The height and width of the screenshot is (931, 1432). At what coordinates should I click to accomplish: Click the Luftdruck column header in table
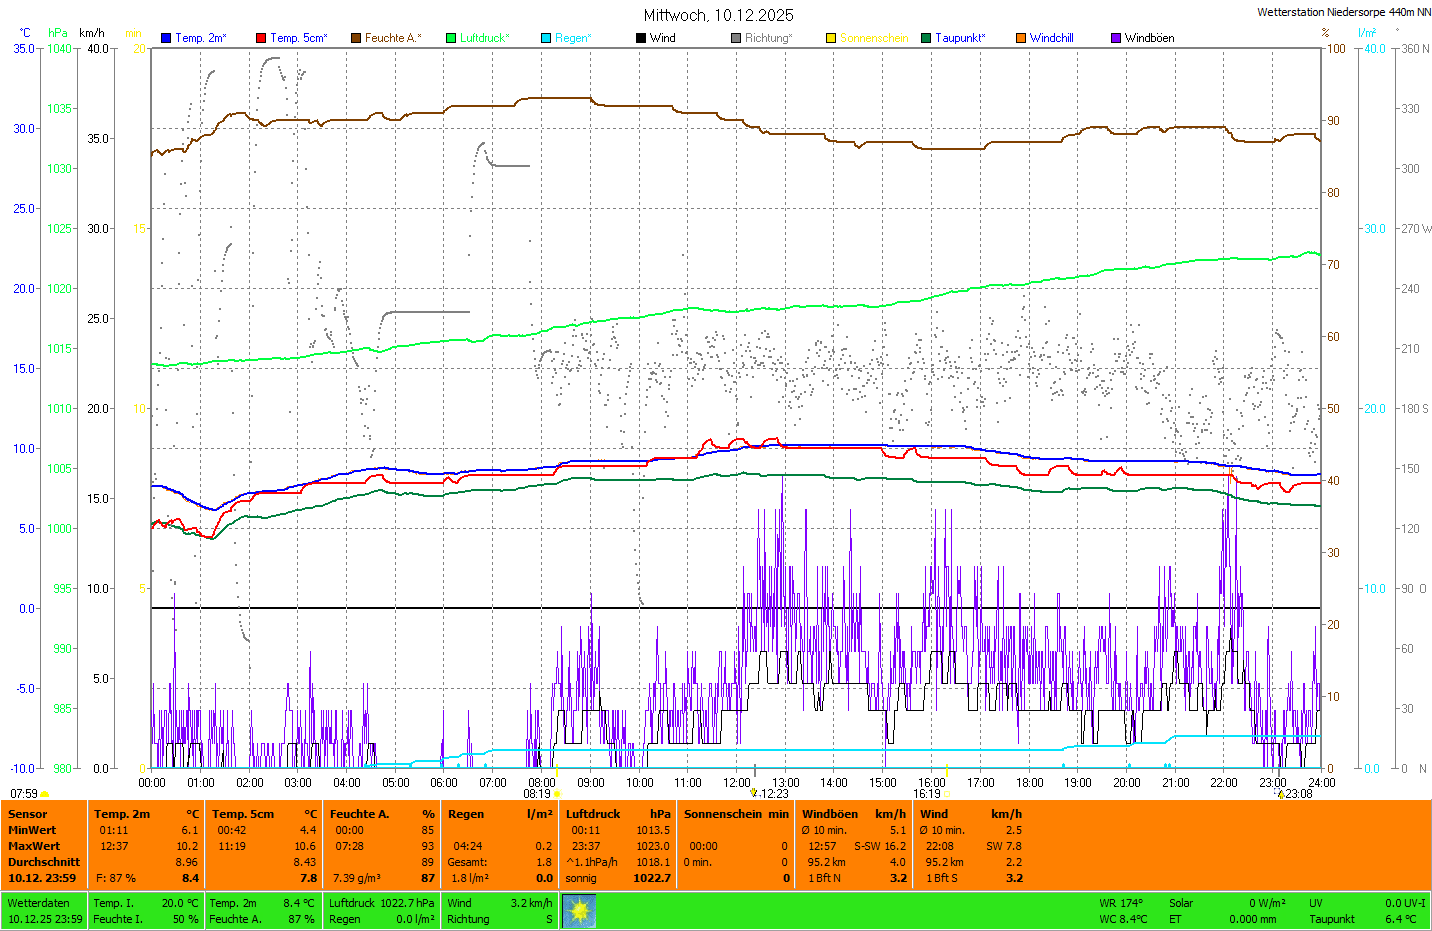(x=593, y=814)
